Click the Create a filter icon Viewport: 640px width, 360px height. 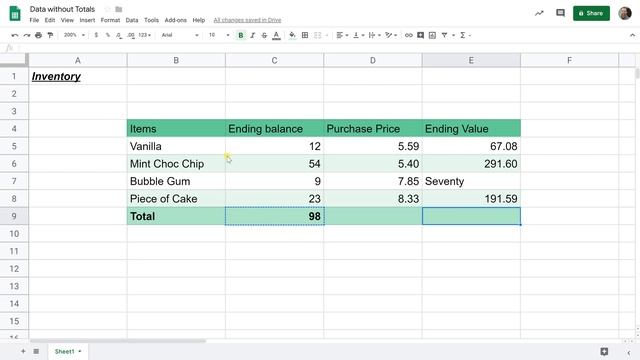point(444,35)
